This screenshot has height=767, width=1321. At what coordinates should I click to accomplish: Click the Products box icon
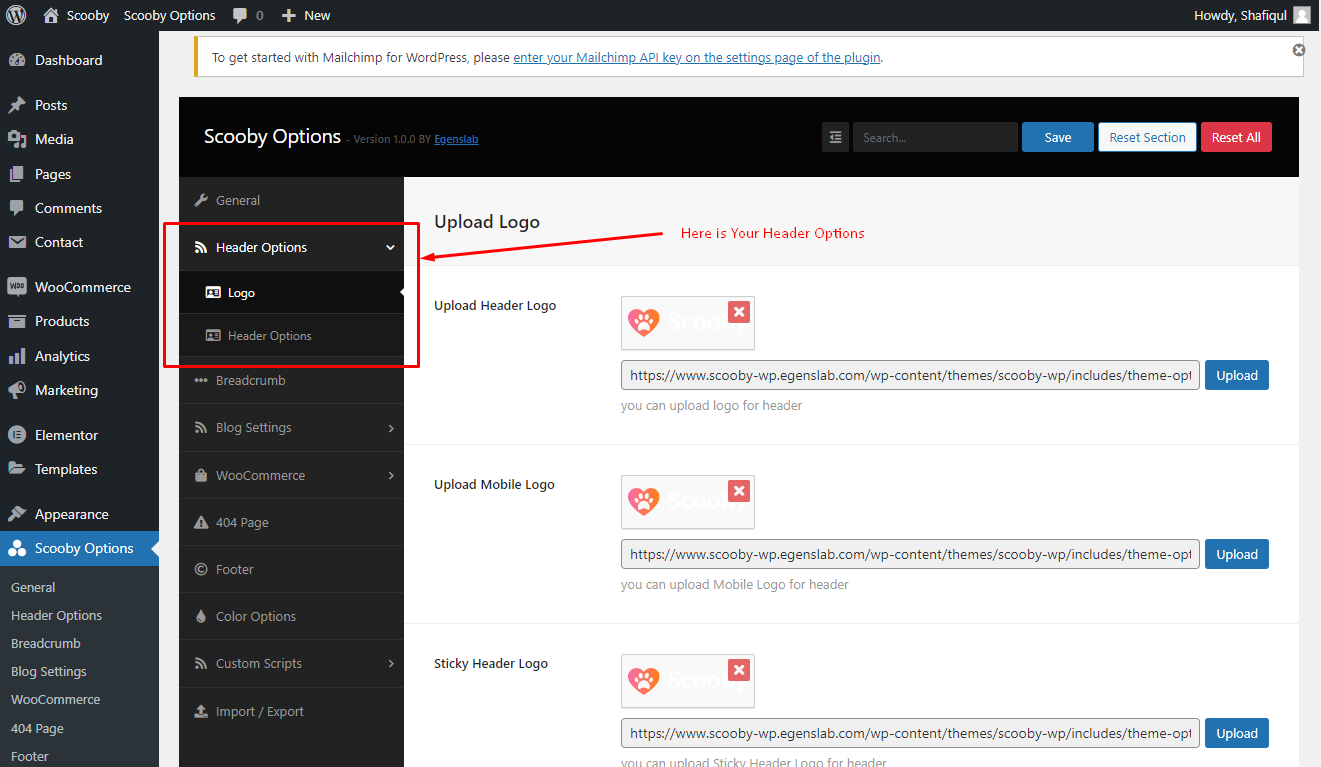pos(17,321)
